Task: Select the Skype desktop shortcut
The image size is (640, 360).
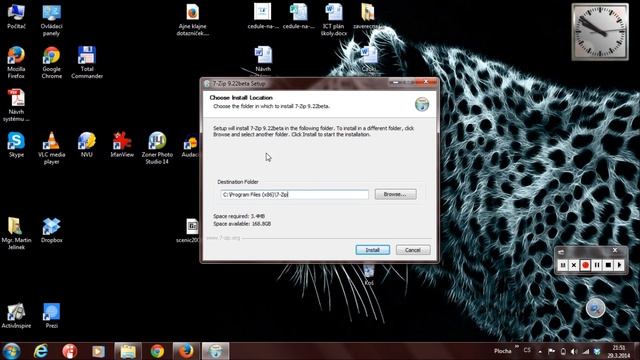Action: coord(16,144)
